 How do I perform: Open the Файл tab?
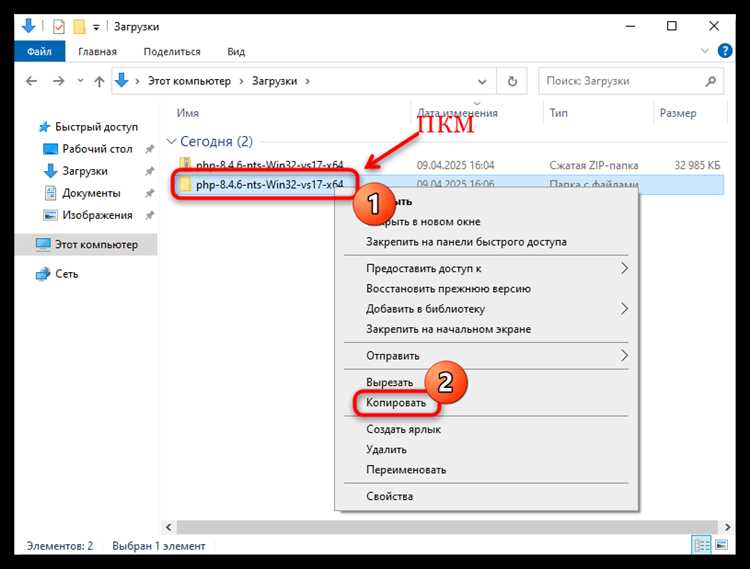(x=39, y=51)
